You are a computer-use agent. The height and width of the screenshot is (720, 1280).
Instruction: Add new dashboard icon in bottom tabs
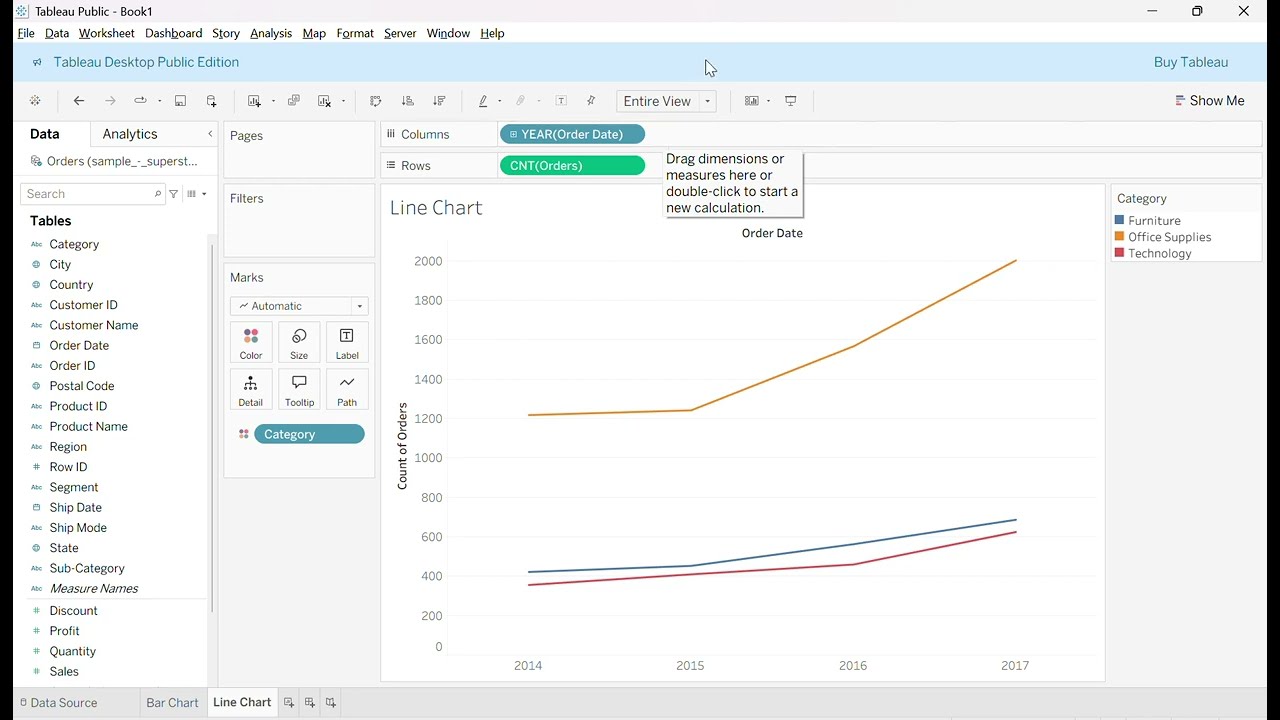pyautogui.click(x=310, y=703)
